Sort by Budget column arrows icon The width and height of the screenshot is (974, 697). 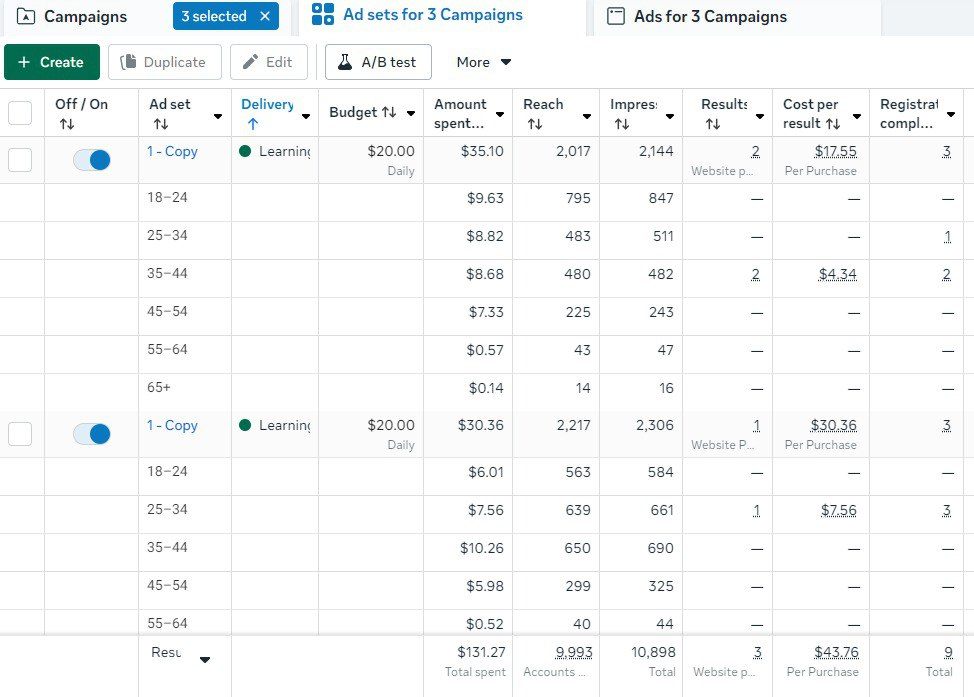tap(389, 113)
